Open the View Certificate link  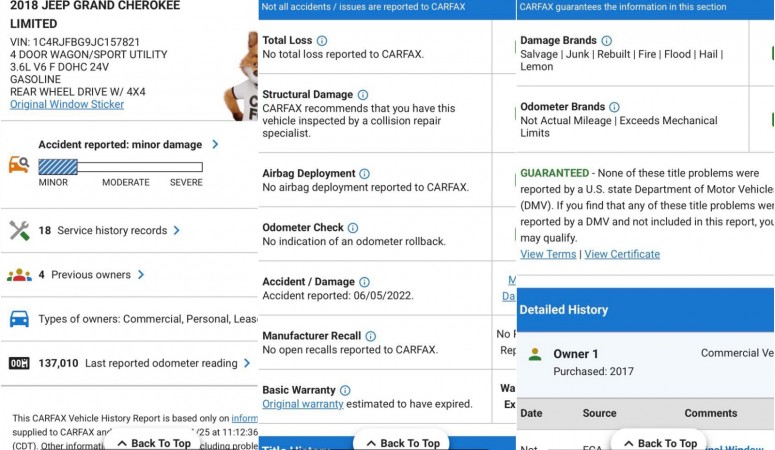tap(622, 254)
